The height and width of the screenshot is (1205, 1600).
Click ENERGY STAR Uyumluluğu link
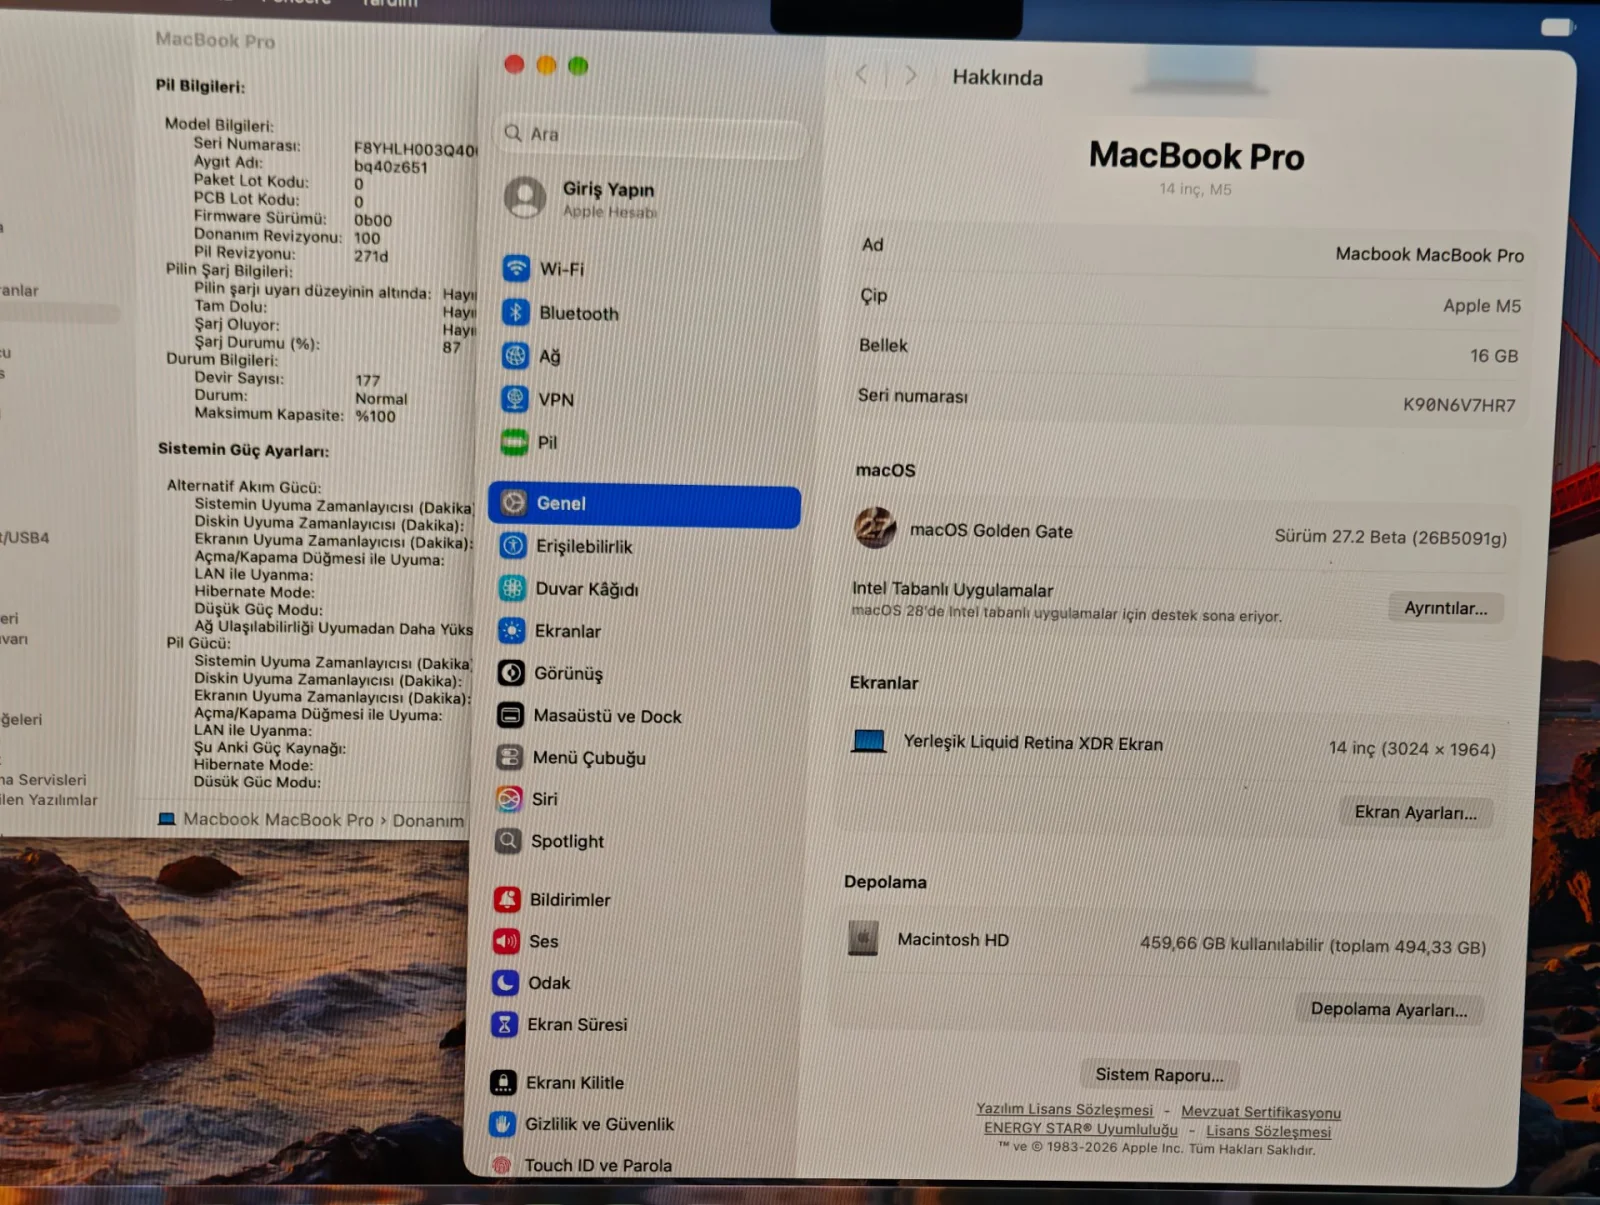coord(1081,1128)
